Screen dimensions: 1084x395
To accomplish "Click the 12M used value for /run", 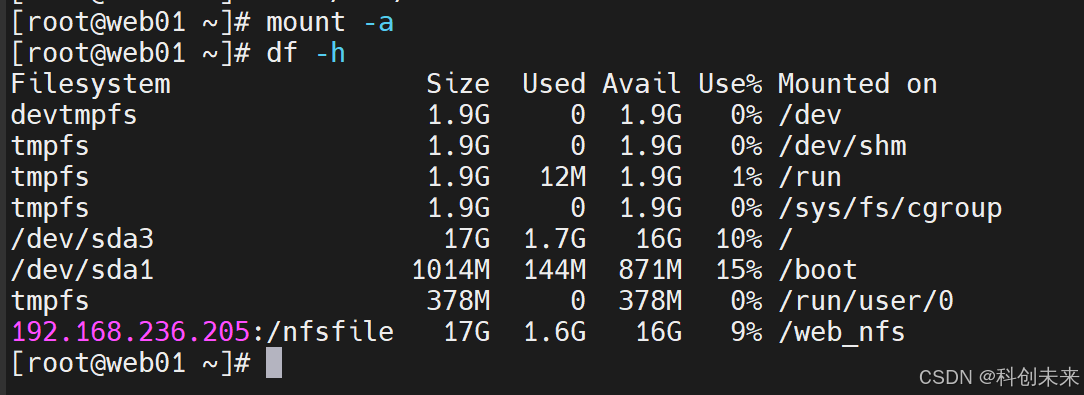I will 563,177.
